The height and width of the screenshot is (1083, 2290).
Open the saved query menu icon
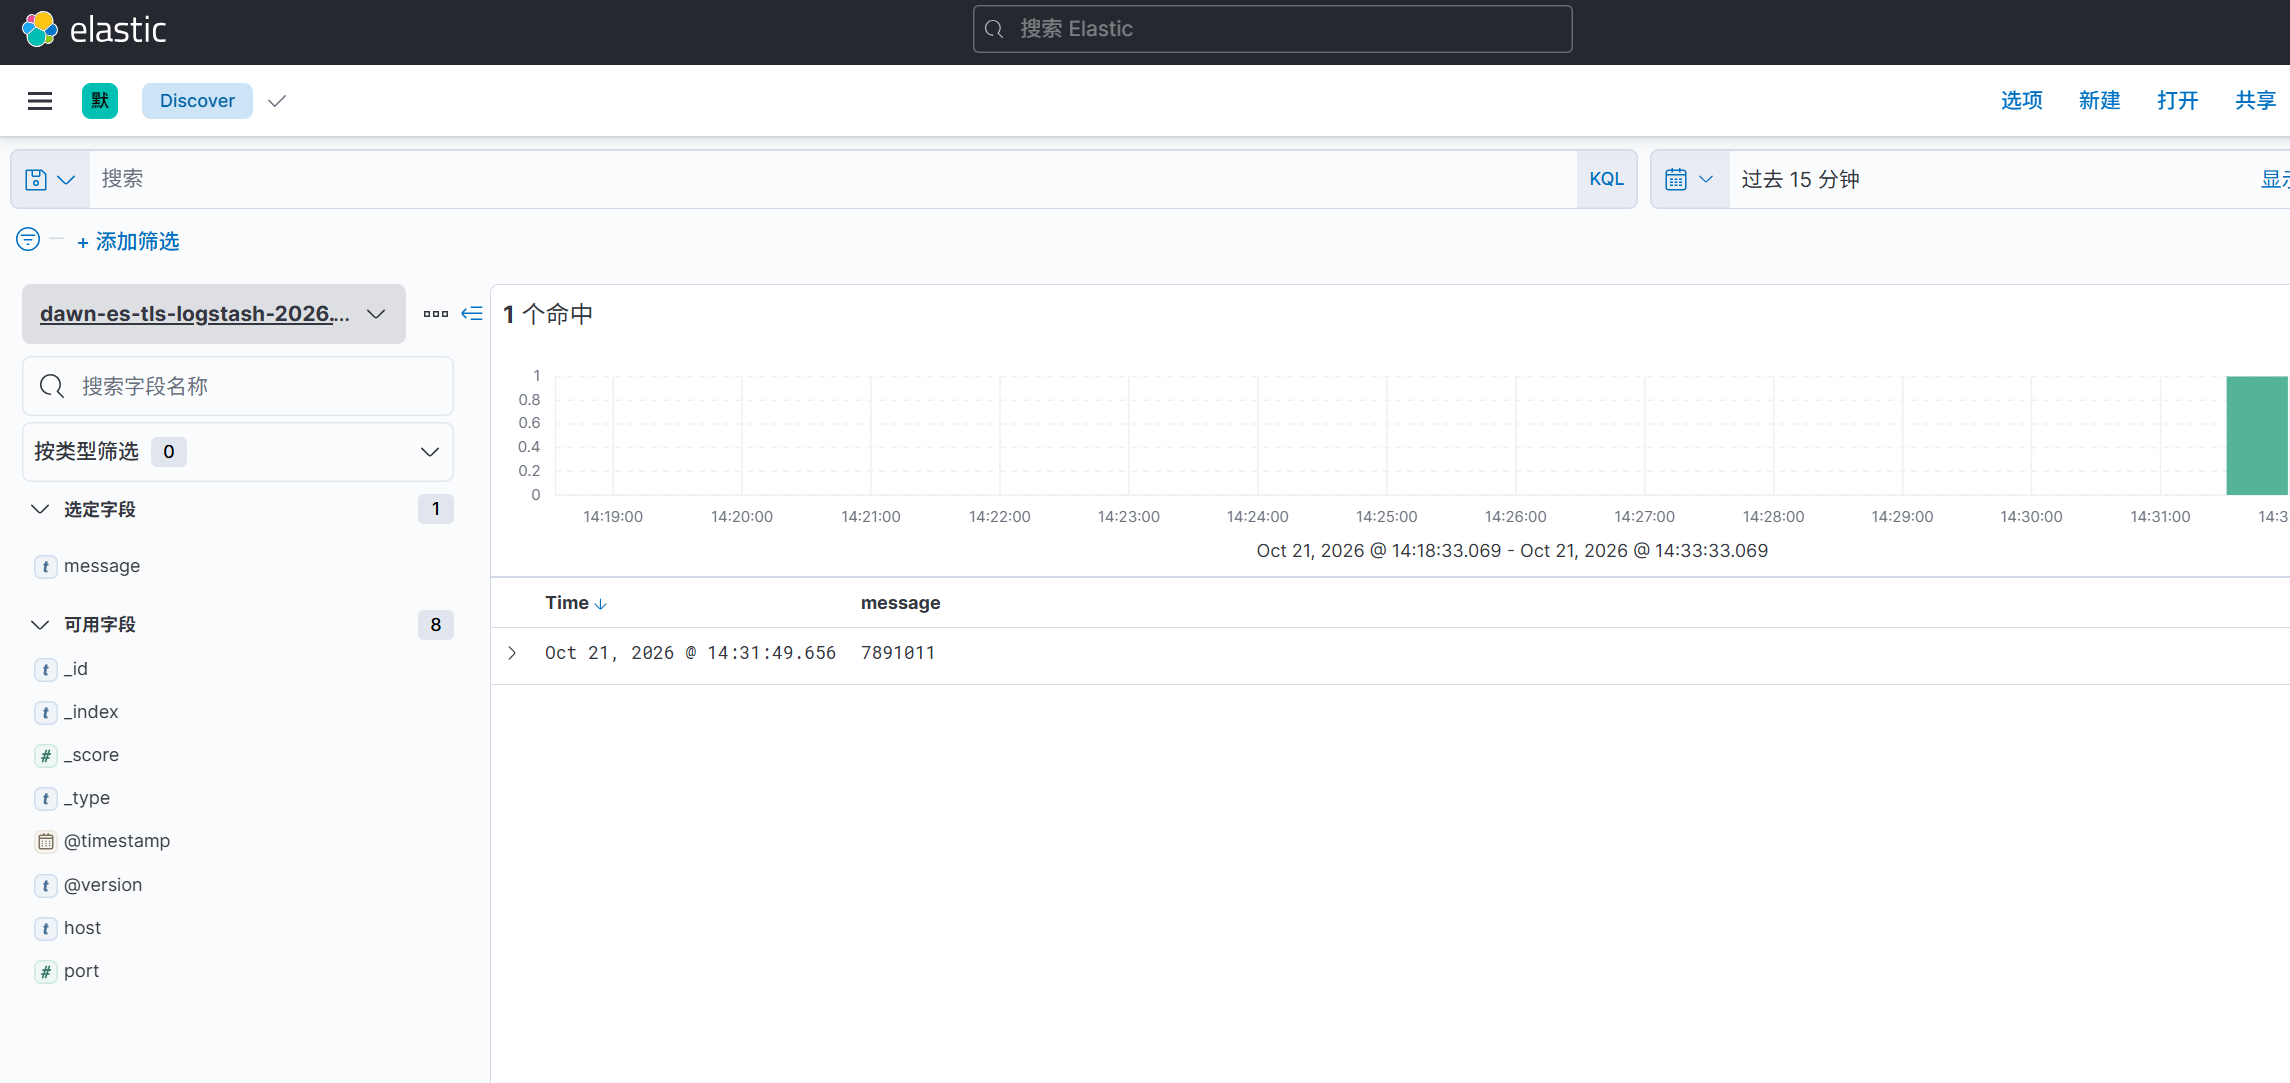click(x=50, y=180)
